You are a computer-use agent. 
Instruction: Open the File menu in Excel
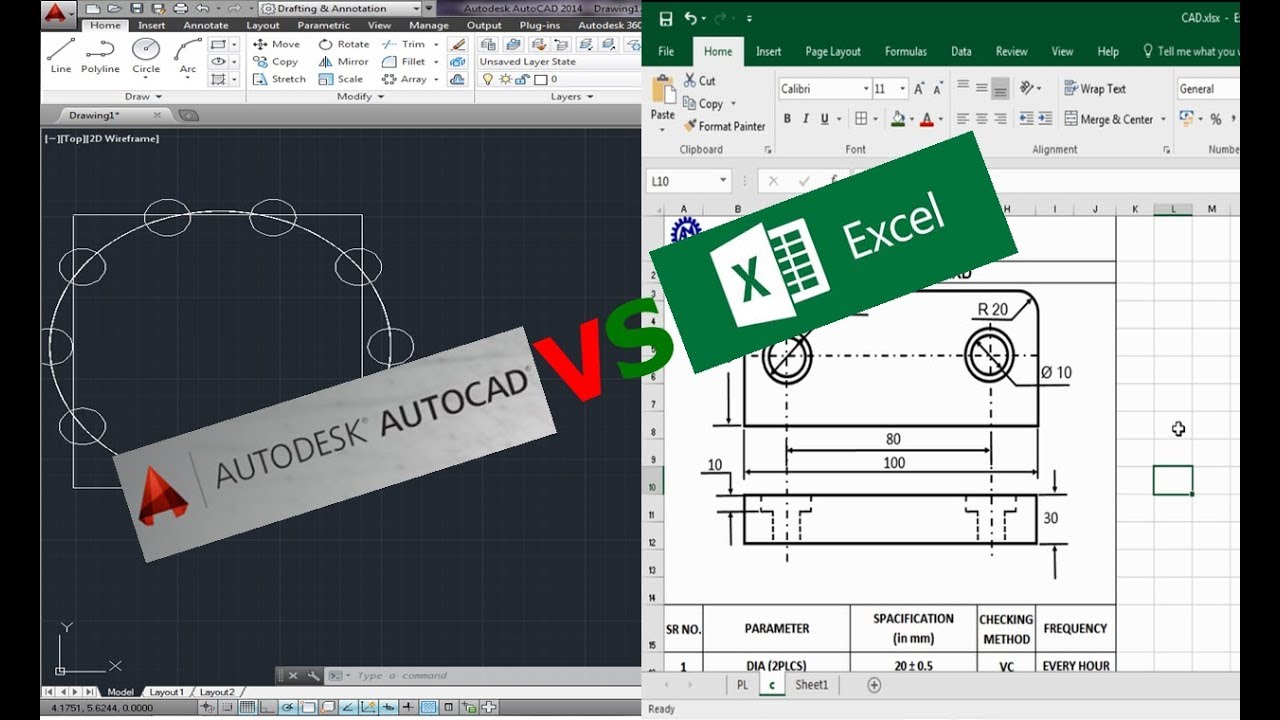tap(666, 52)
